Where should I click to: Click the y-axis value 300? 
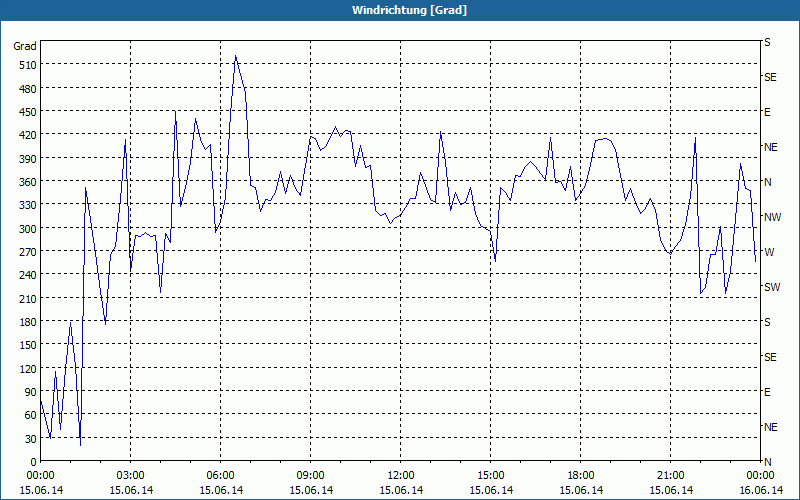click(28, 229)
